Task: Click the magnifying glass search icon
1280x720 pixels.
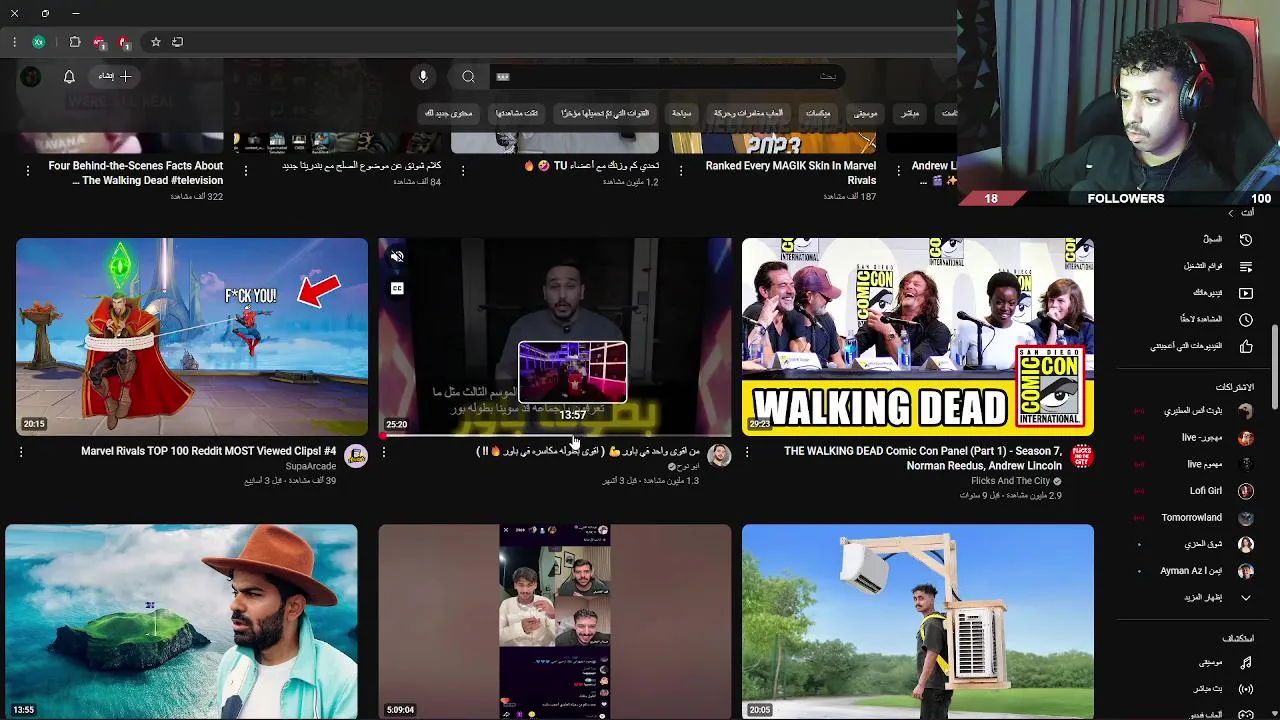Action: 468,77
